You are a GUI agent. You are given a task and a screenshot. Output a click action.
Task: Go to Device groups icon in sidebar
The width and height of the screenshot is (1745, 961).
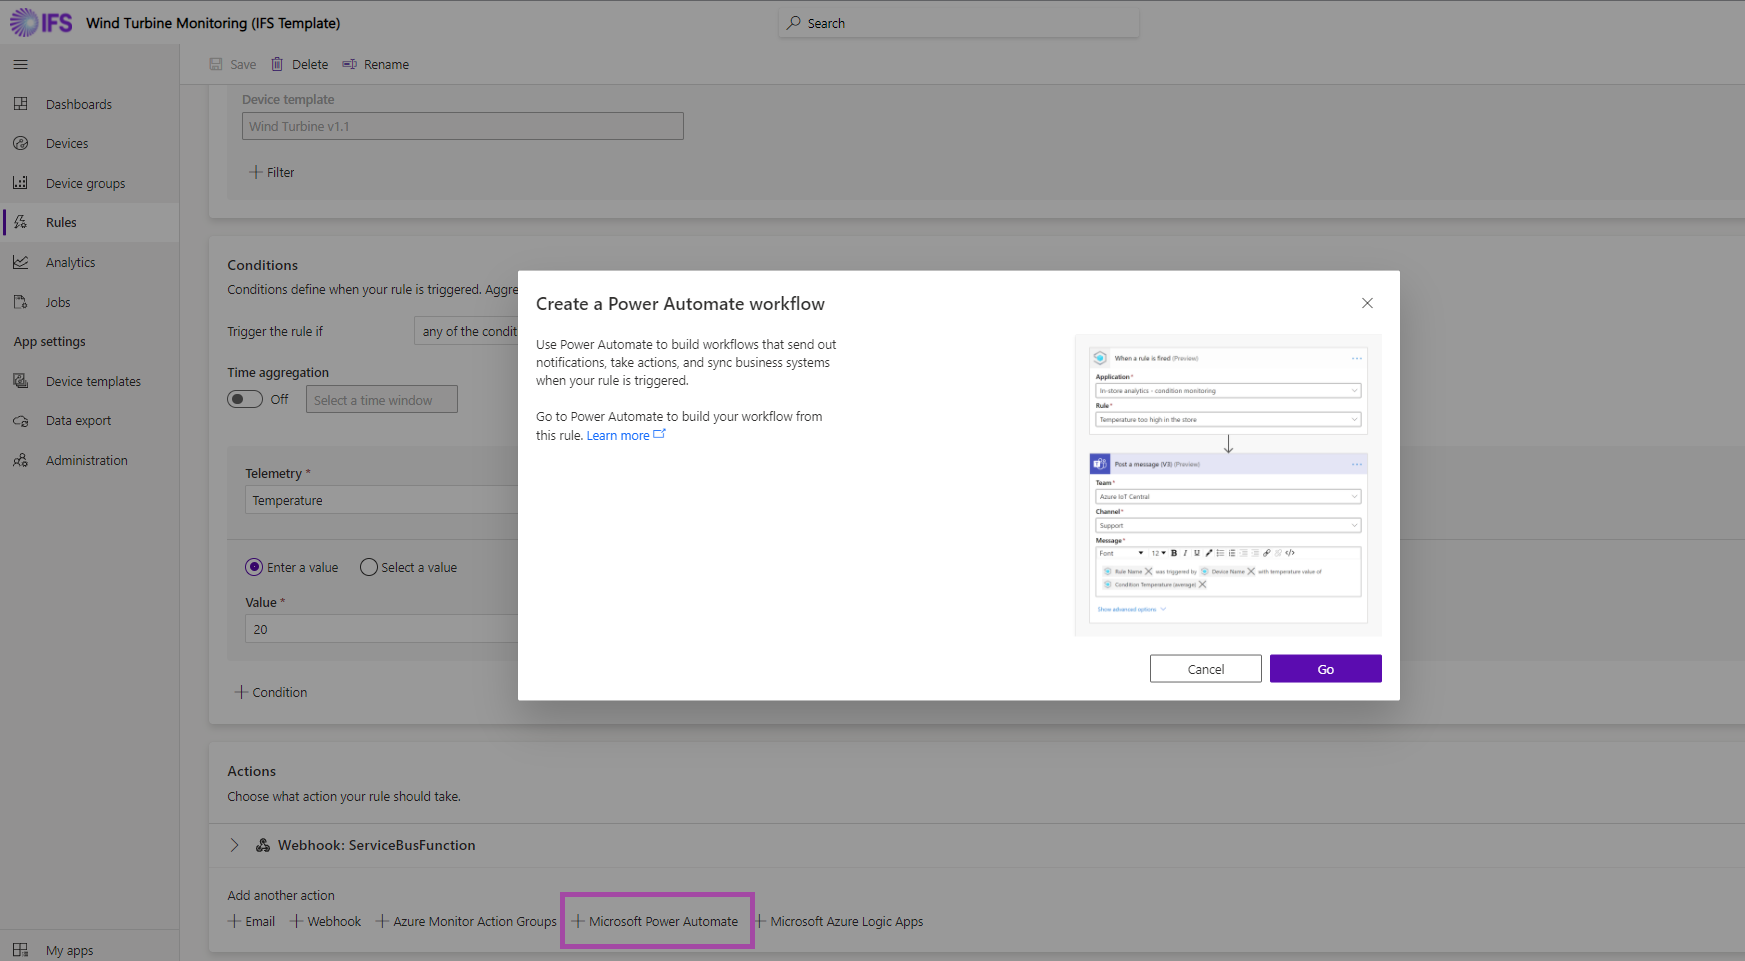point(20,183)
